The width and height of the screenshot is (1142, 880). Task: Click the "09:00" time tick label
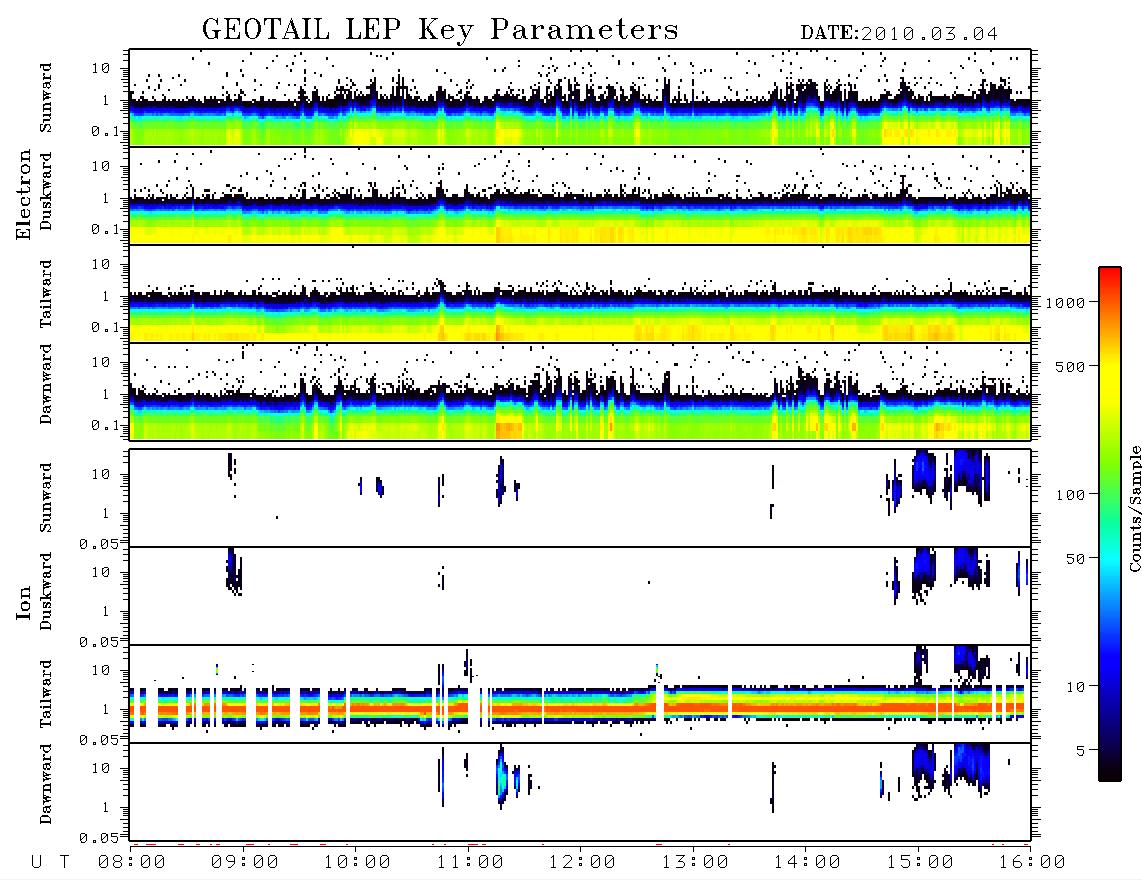(245, 862)
